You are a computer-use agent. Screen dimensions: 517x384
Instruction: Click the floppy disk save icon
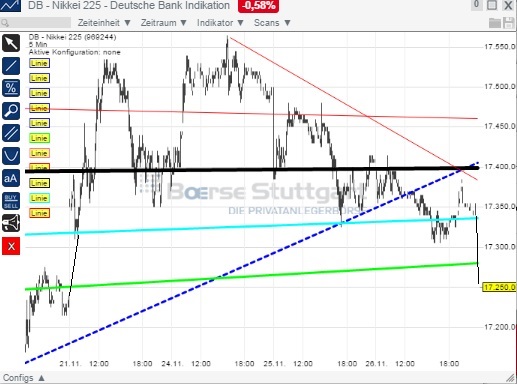[509, 23]
